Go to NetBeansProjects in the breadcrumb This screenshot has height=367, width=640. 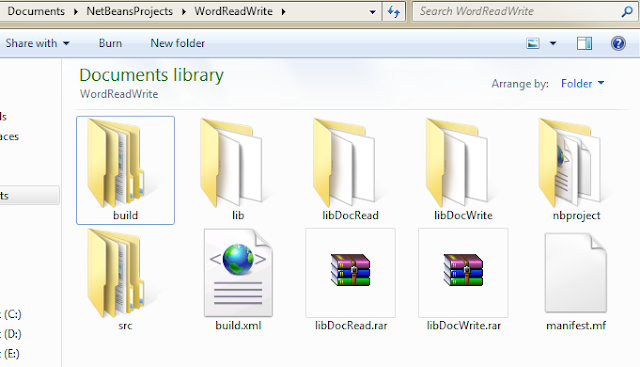coord(129,11)
